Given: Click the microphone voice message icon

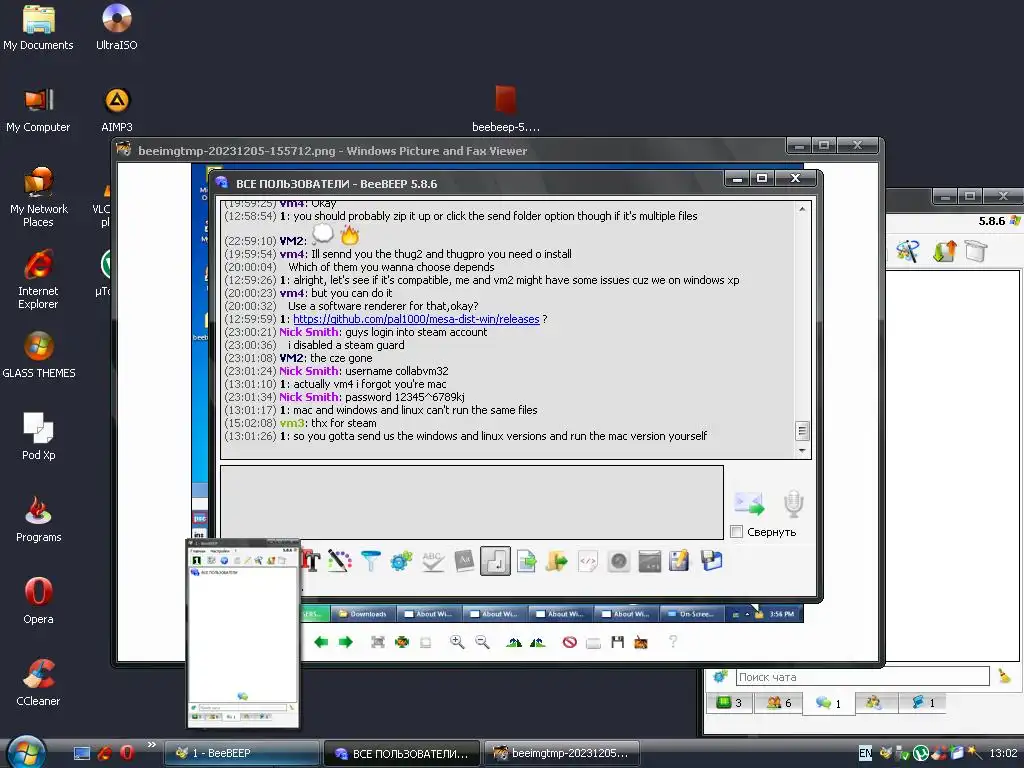Looking at the screenshot, I should (x=793, y=504).
